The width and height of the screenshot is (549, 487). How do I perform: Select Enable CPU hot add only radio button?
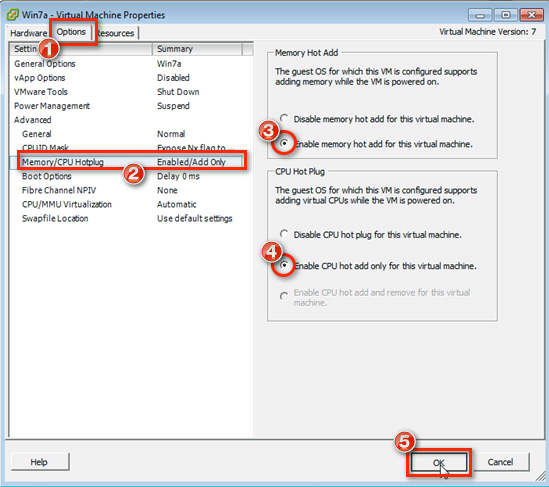coord(284,265)
